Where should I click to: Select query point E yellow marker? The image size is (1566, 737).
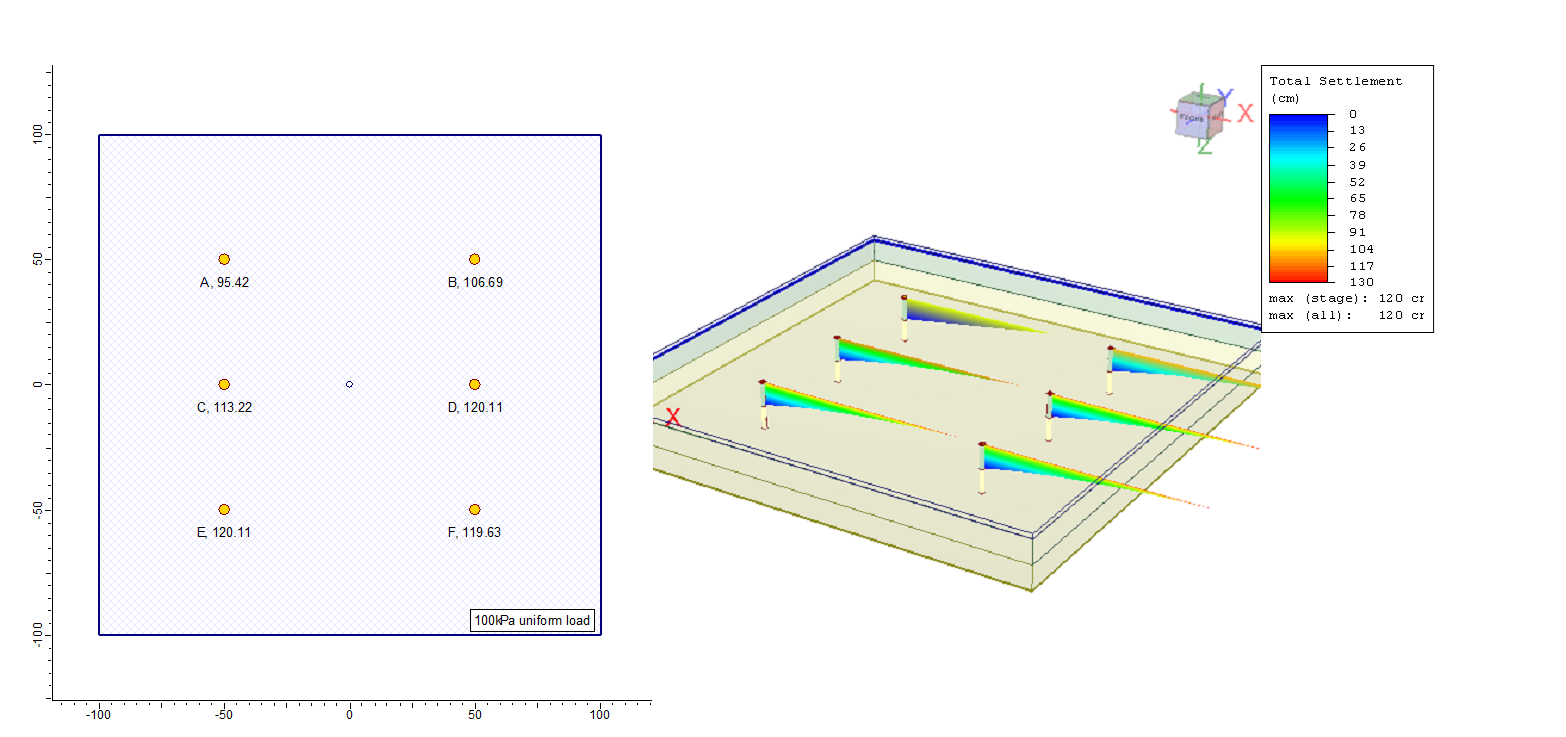224,509
